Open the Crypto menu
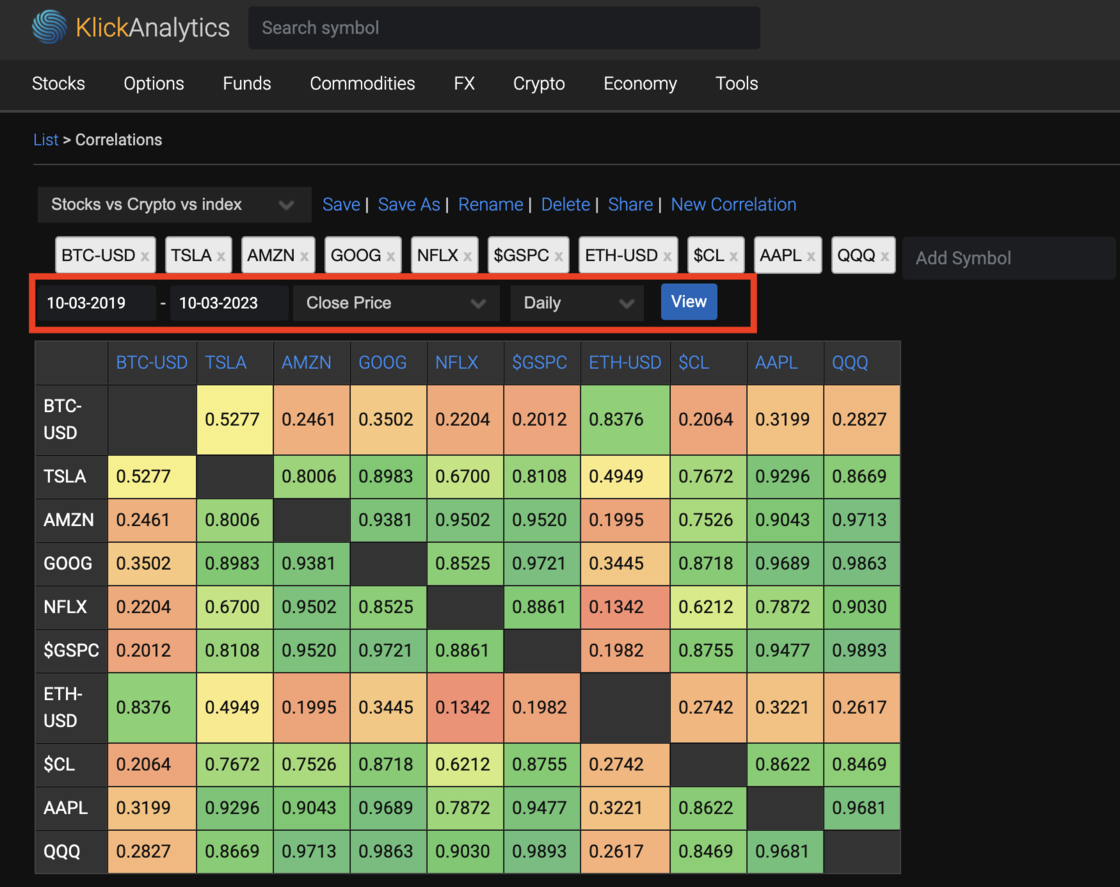Image resolution: width=1120 pixels, height=887 pixels. click(539, 84)
